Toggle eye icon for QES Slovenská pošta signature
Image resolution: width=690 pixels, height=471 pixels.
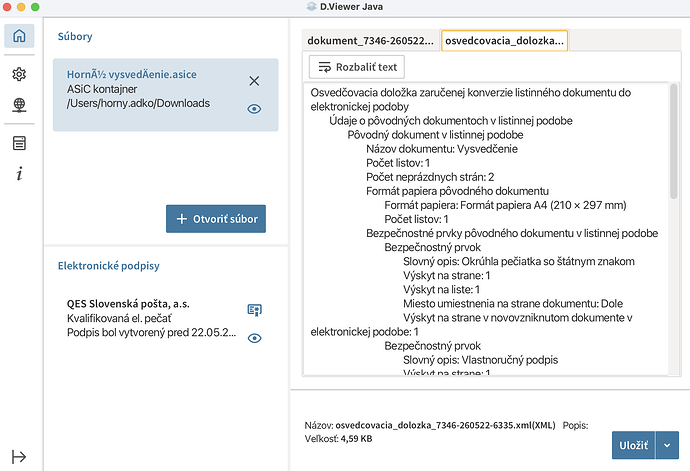(254, 338)
